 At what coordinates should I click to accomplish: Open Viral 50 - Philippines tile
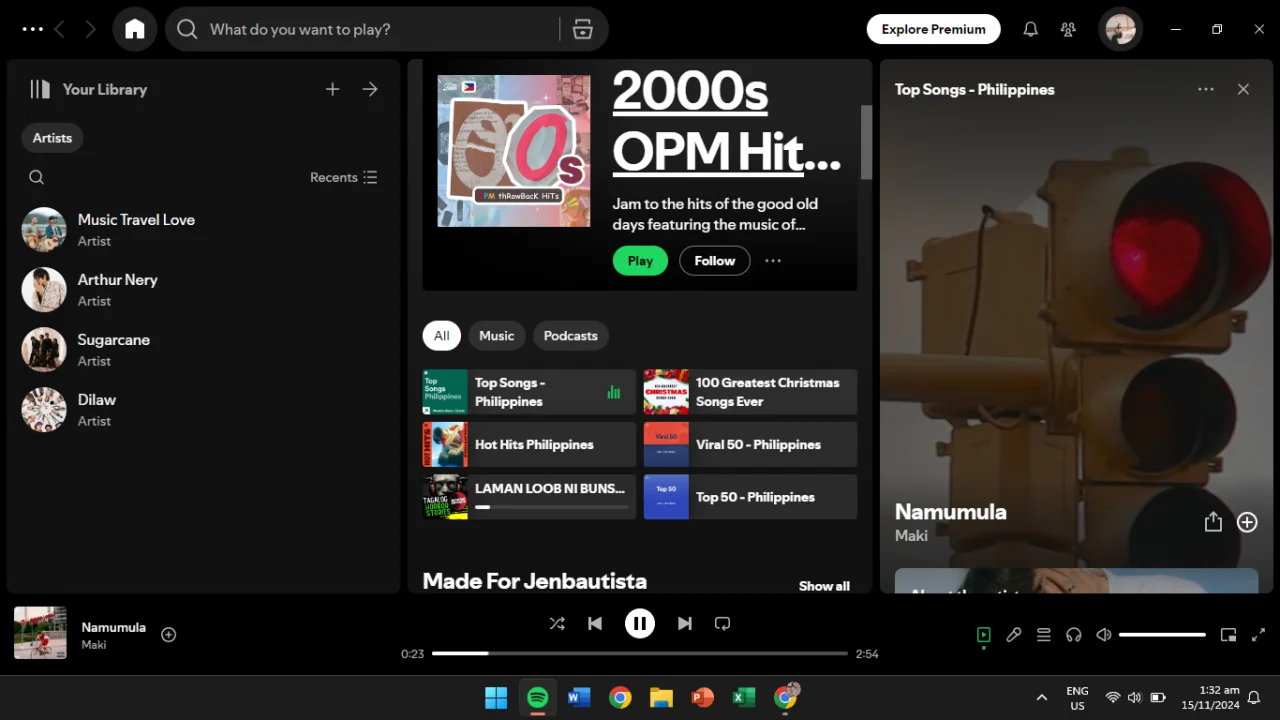coord(750,445)
